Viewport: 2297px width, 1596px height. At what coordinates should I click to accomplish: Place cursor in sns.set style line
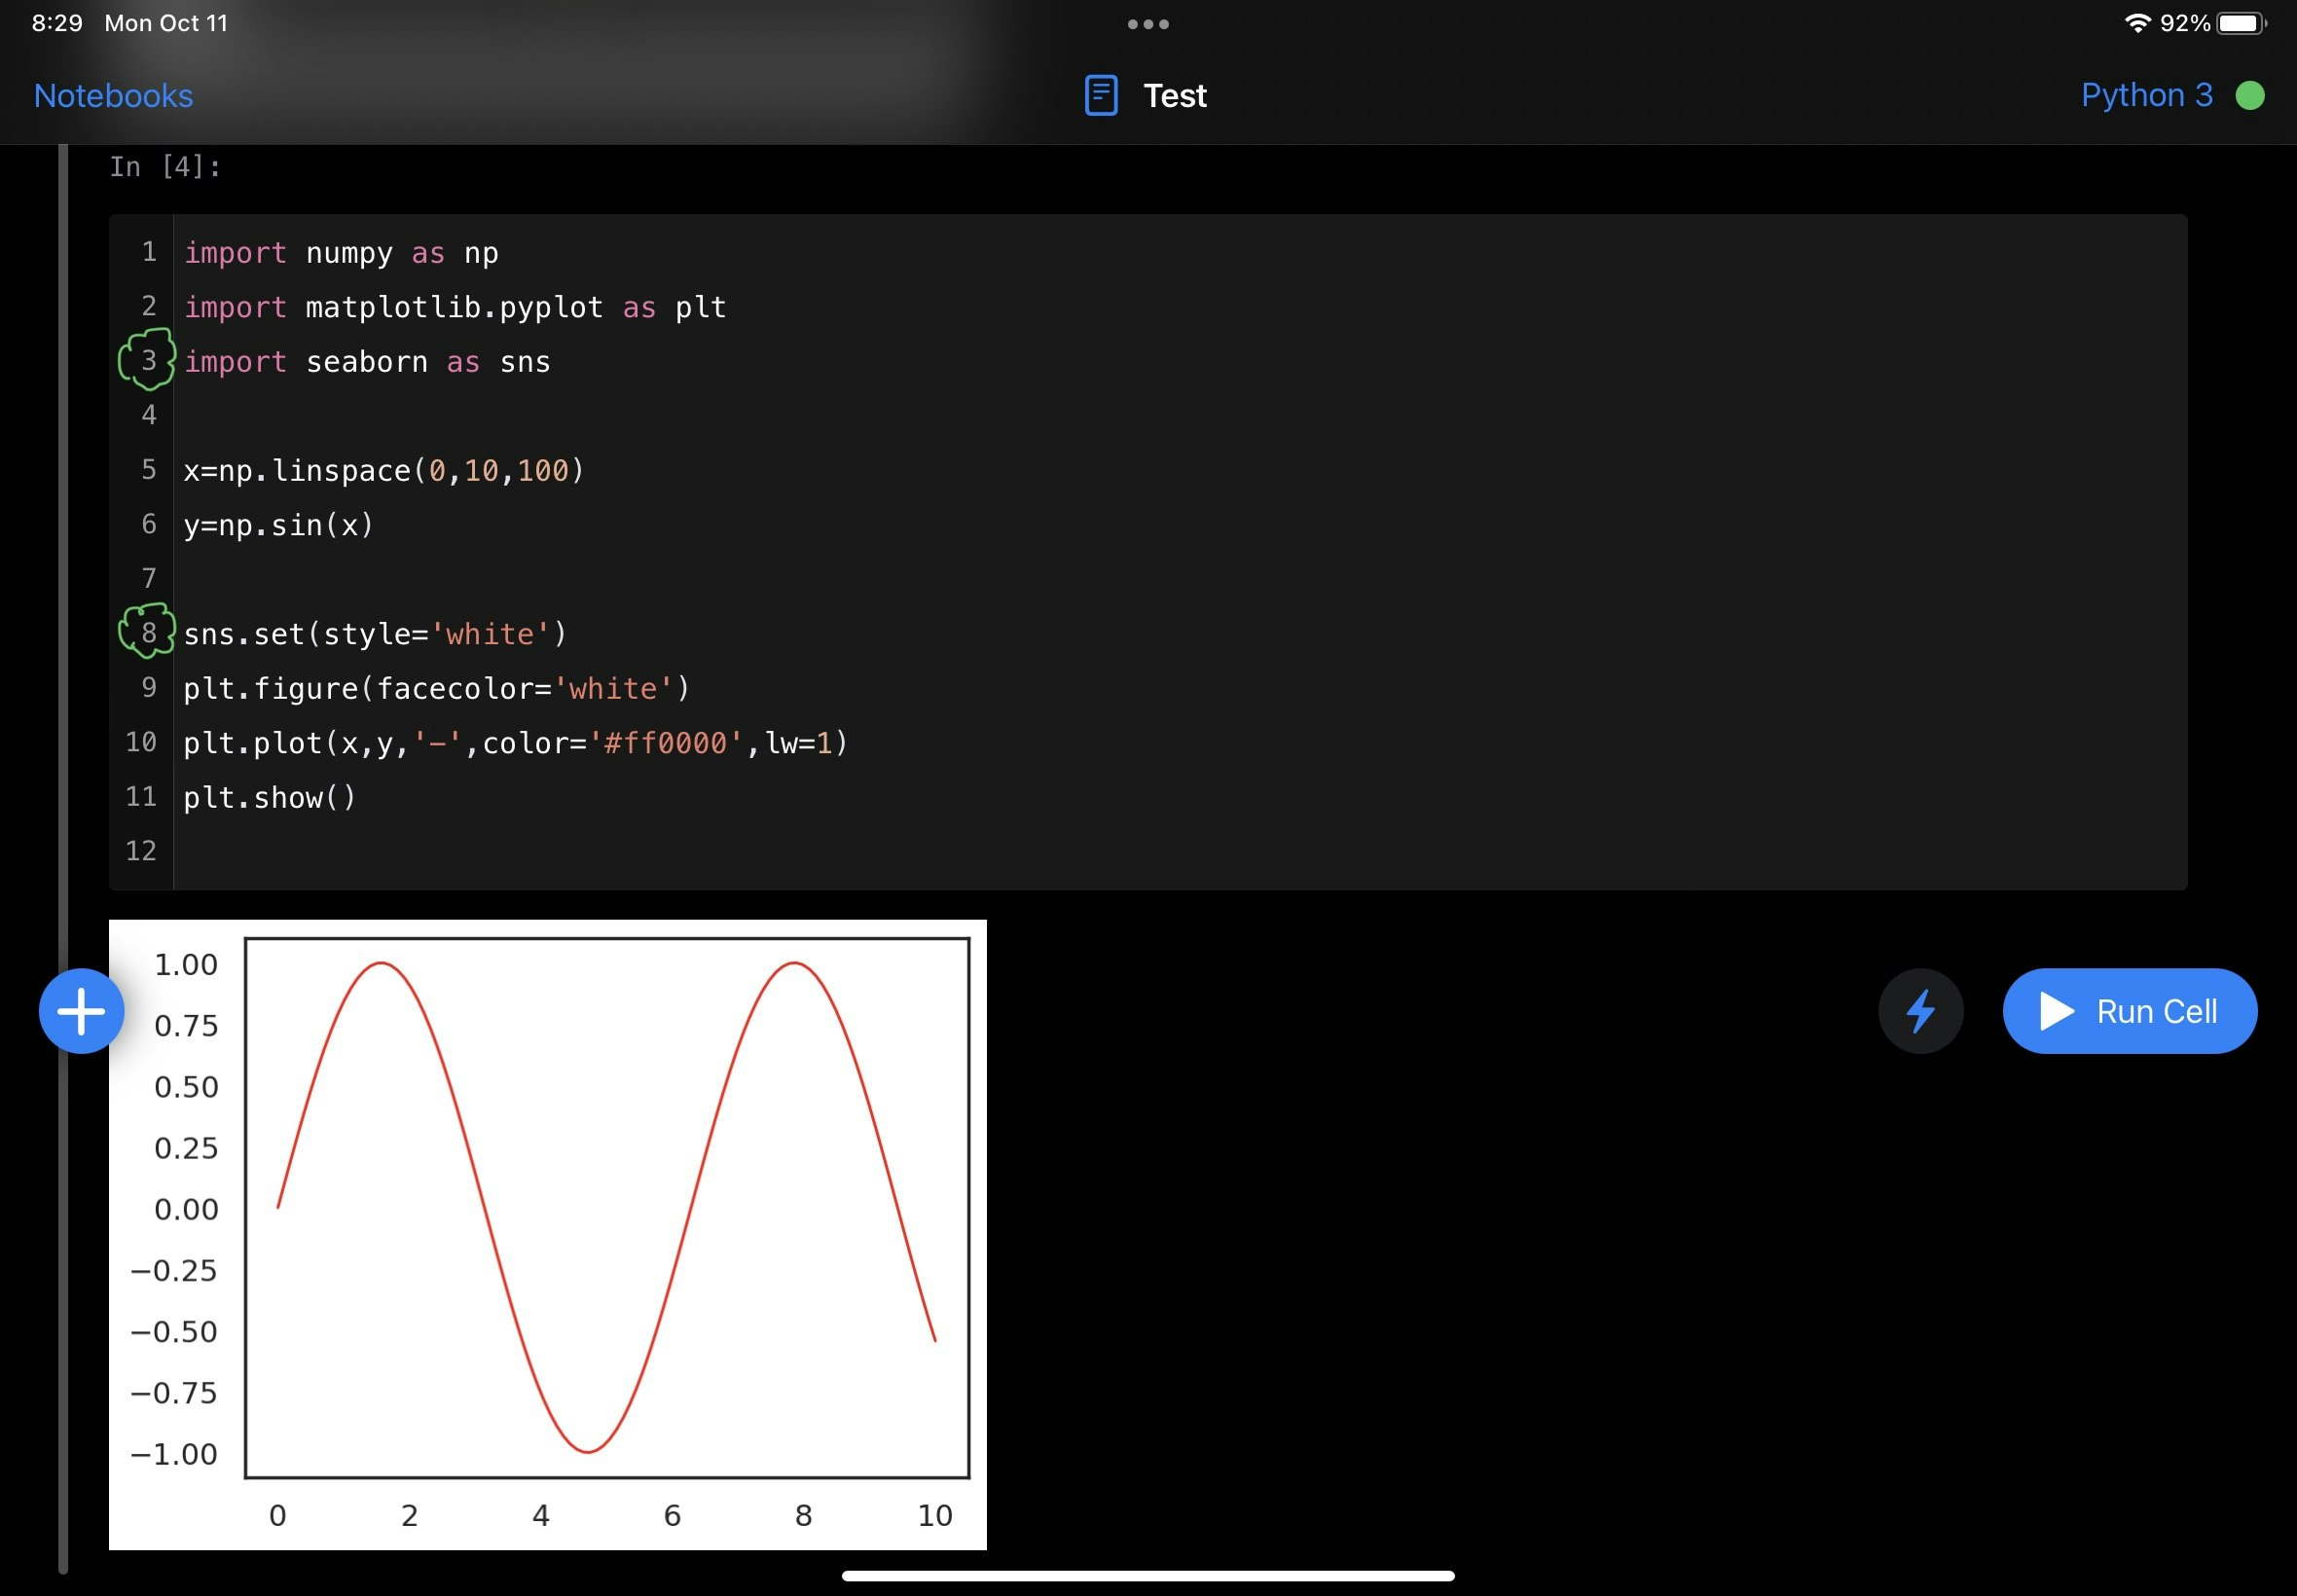tap(375, 634)
